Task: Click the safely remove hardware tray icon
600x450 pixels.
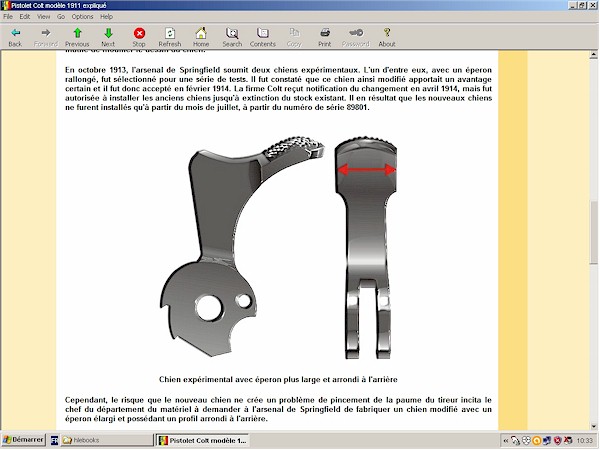Action: click(x=515, y=441)
